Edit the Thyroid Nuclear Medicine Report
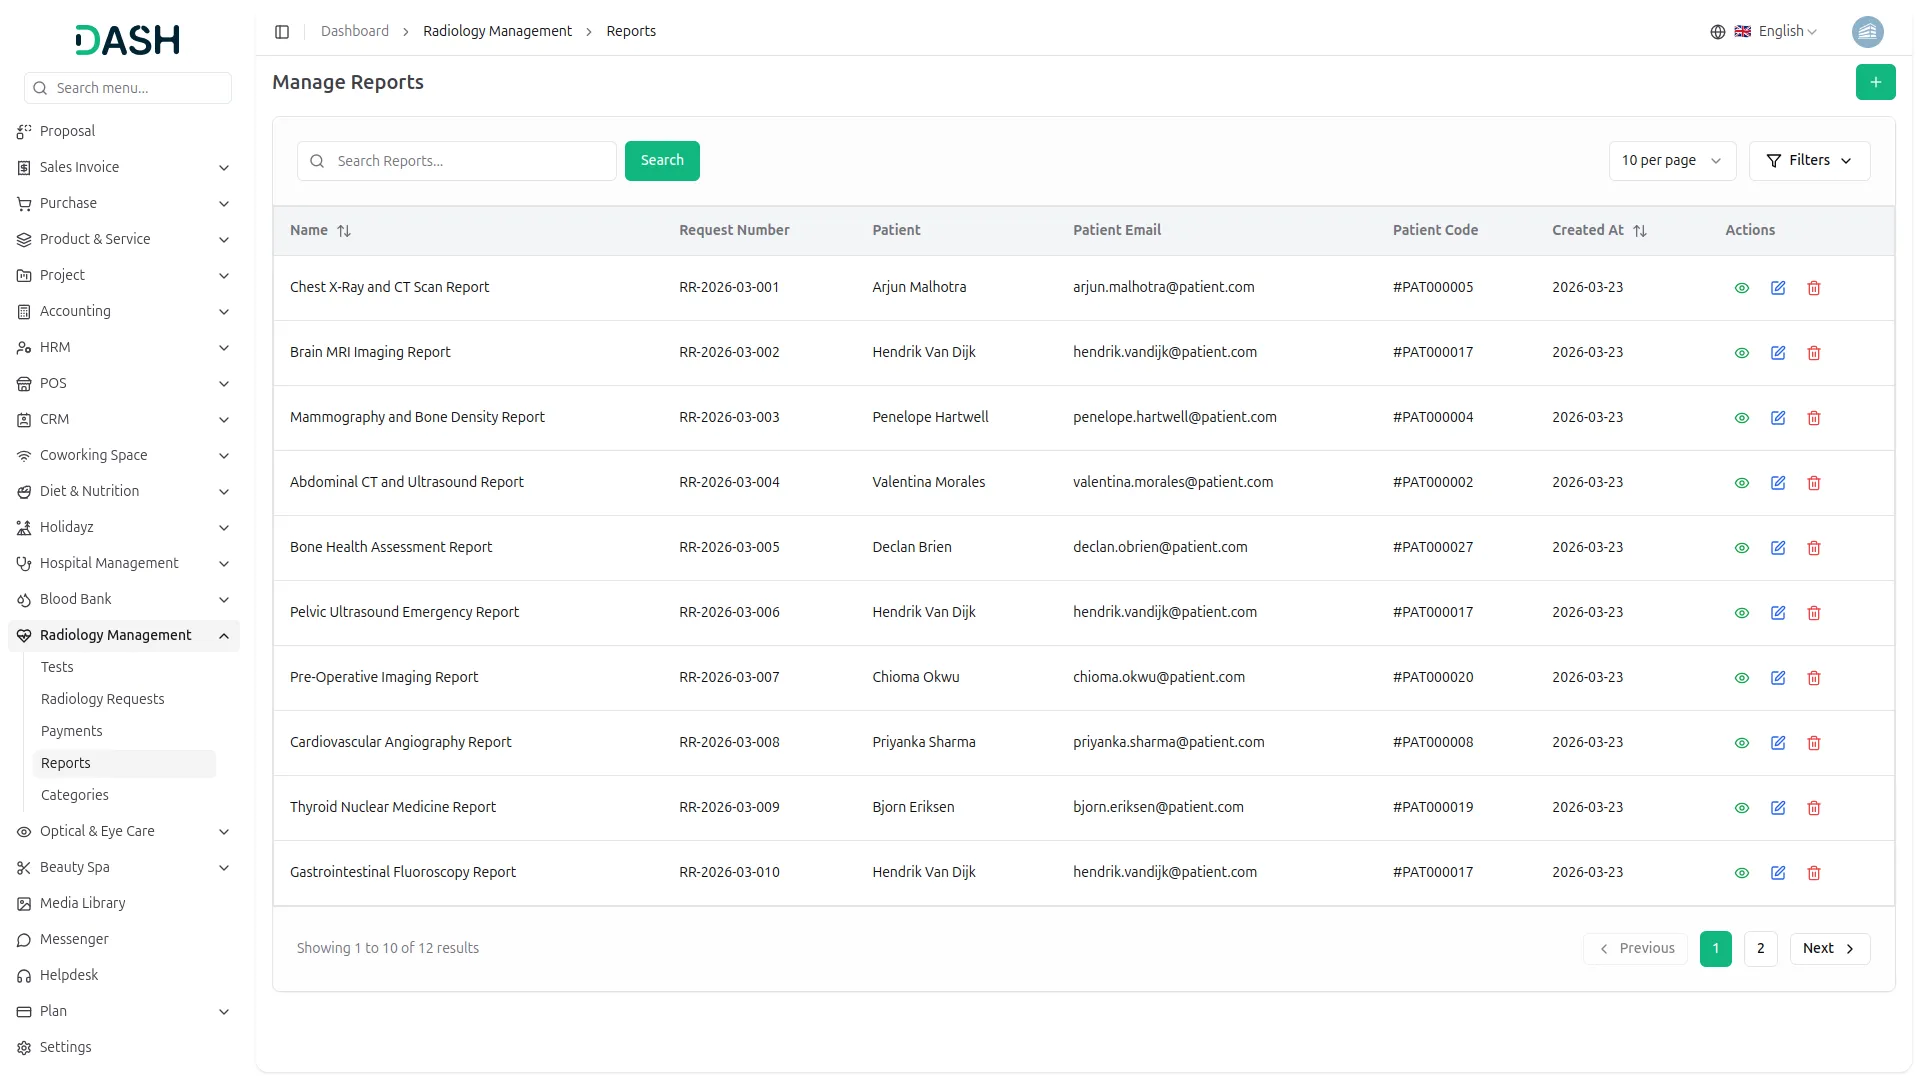 pyautogui.click(x=1777, y=808)
